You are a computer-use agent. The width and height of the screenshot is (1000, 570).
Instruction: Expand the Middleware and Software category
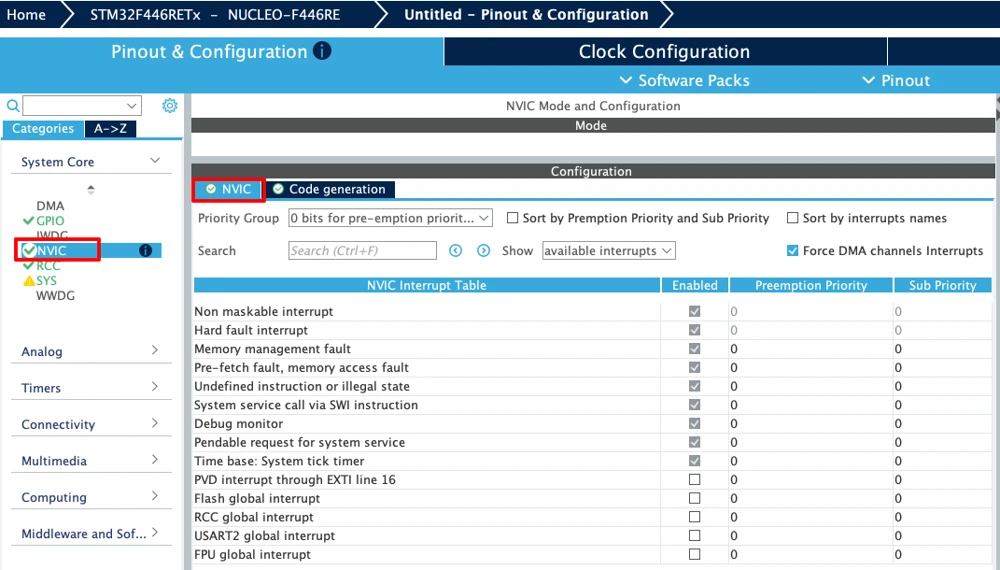click(x=155, y=532)
